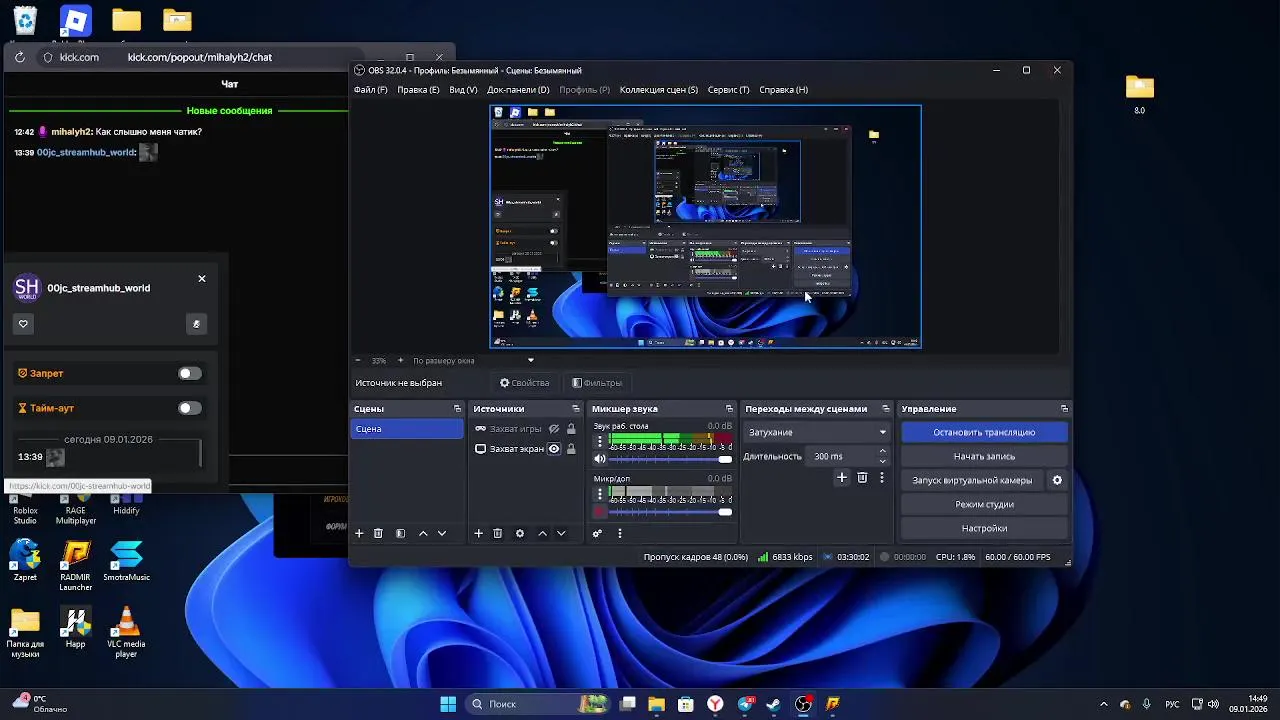Move the scene up in the Сцены panel
The height and width of the screenshot is (720, 1280).
[423, 534]
